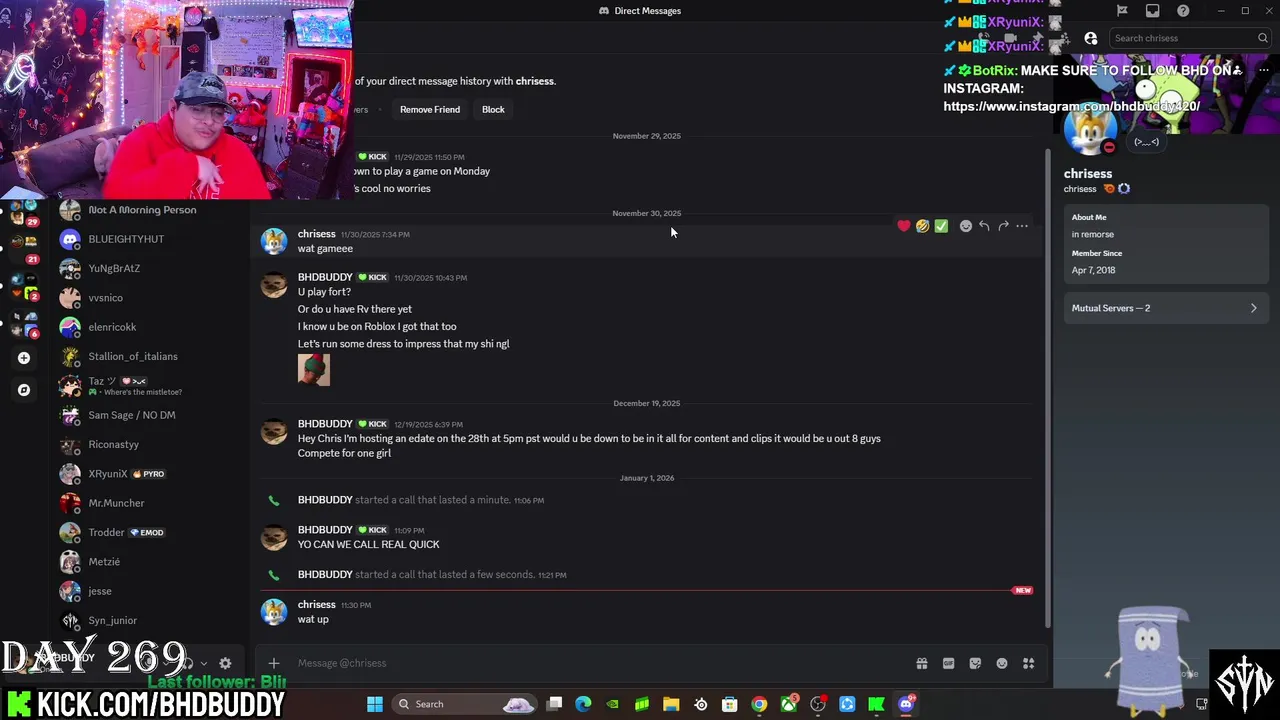1280x720 pixels.
Task: Open the emoji picker in message bar
Action: 1002,663
